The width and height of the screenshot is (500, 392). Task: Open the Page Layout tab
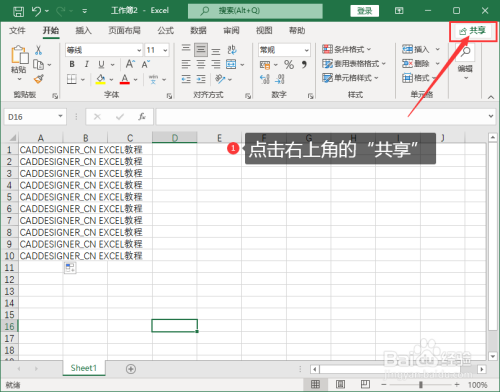point(124,31)
